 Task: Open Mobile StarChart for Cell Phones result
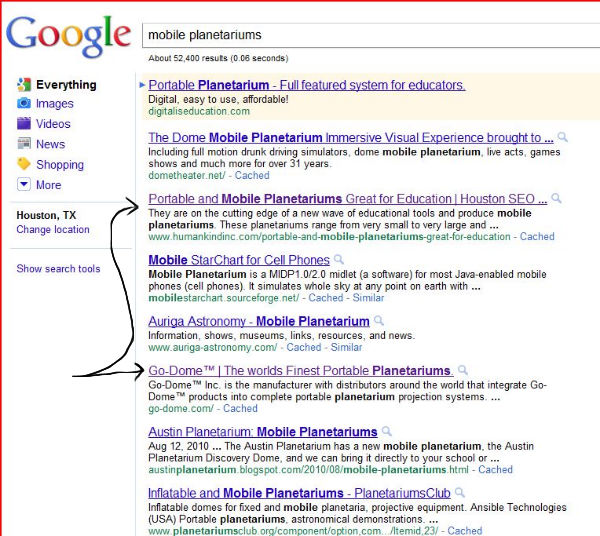coord(239,260)
